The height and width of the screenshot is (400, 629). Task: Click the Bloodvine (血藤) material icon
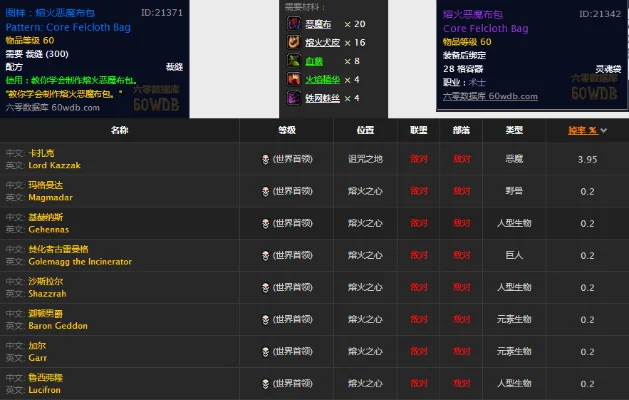(x=294, y=61)
